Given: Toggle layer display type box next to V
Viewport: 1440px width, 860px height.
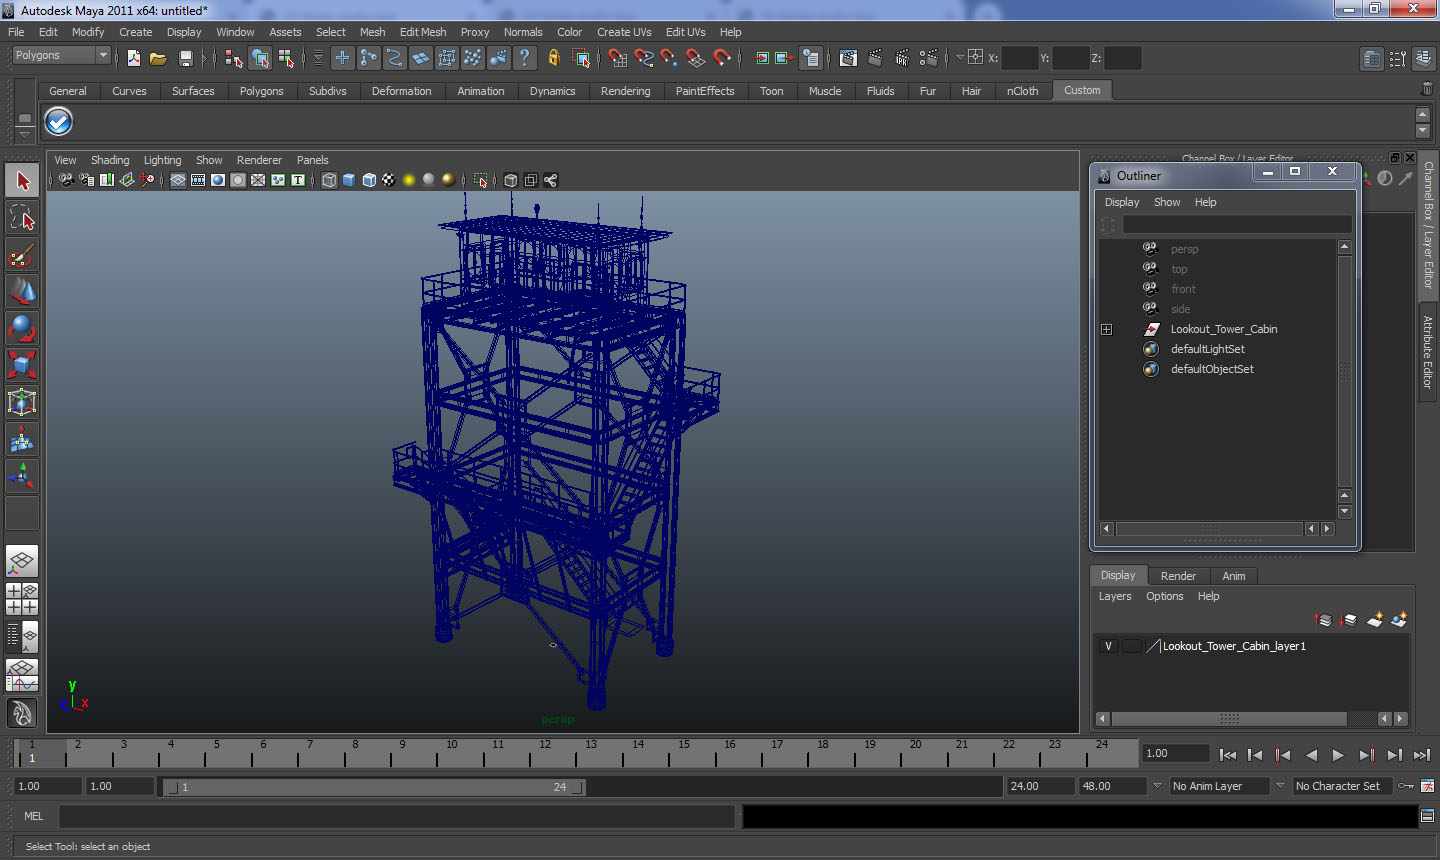Looking at the screenshot, I should tap(1131, 646).
